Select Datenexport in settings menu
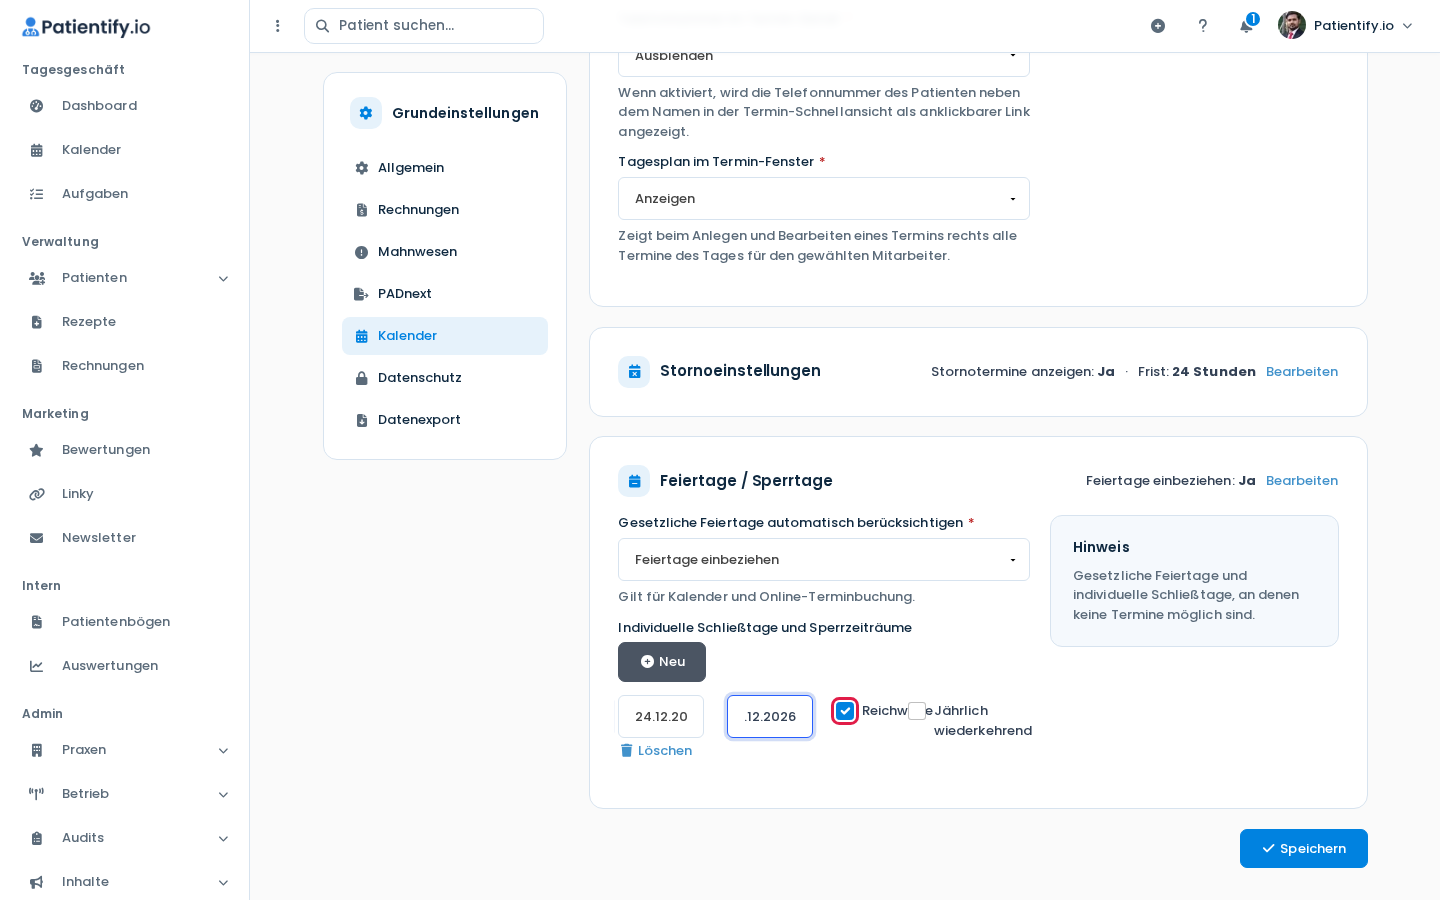1440x900 pixels. (x=445, y=420)
